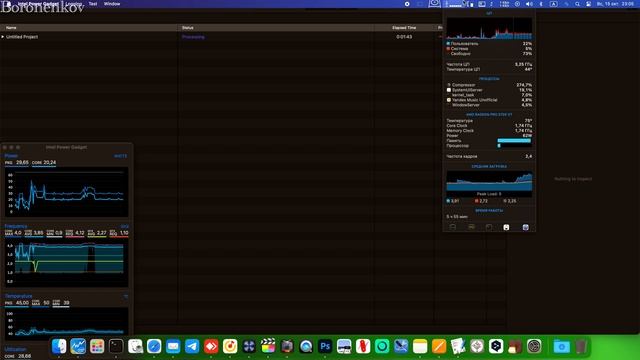Click the Compressor process in iStat list
640x360 pixels.
(x=489, y=85)
